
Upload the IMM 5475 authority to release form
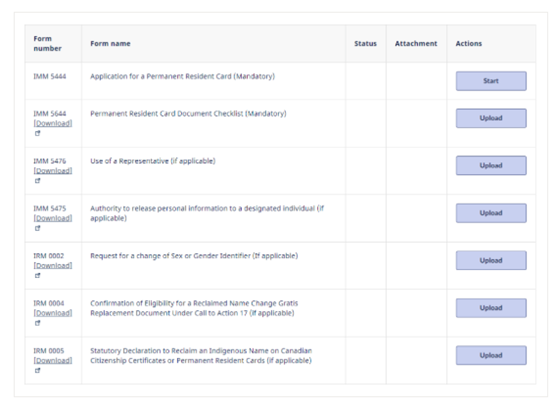(x=491, y=213)
